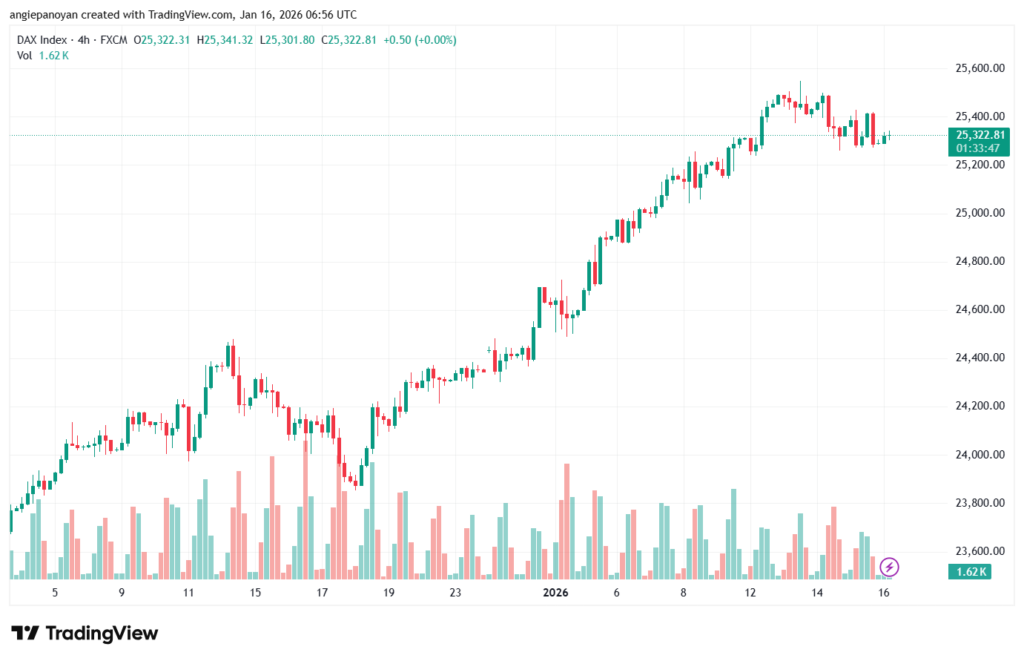The height and width of the screenshot is (661, 1024).
Task: Select the 12 date marker on time axis
Action: click(750, 593)
